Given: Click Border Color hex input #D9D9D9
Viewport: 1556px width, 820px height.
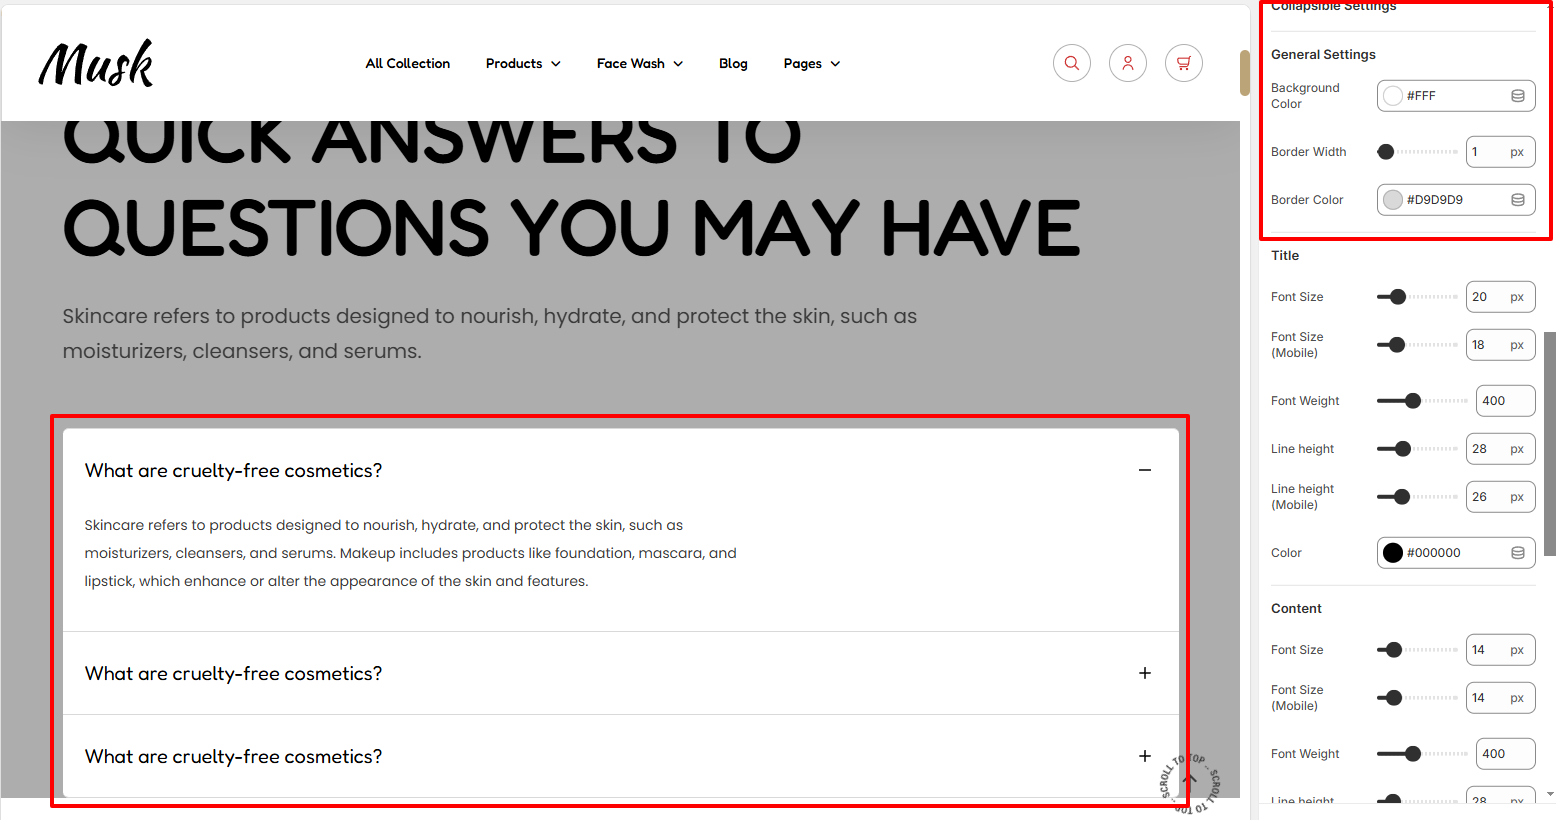Looking at the screenshot, I should pos(1455,200).
